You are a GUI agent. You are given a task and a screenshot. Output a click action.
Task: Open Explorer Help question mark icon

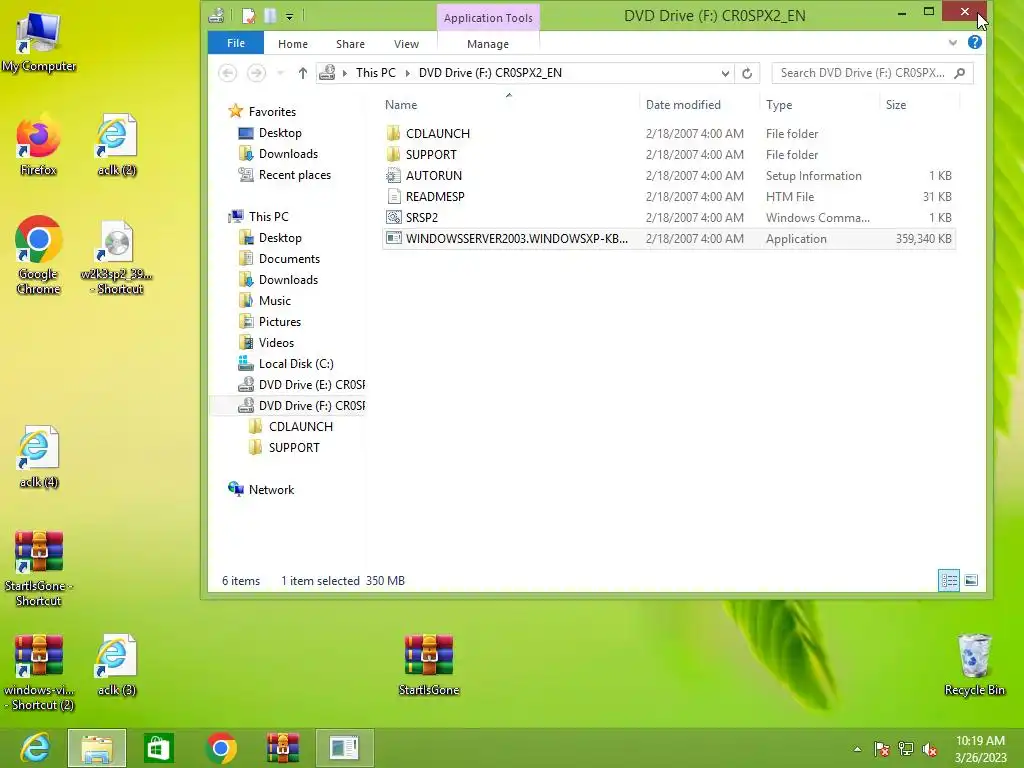point(974,42)
